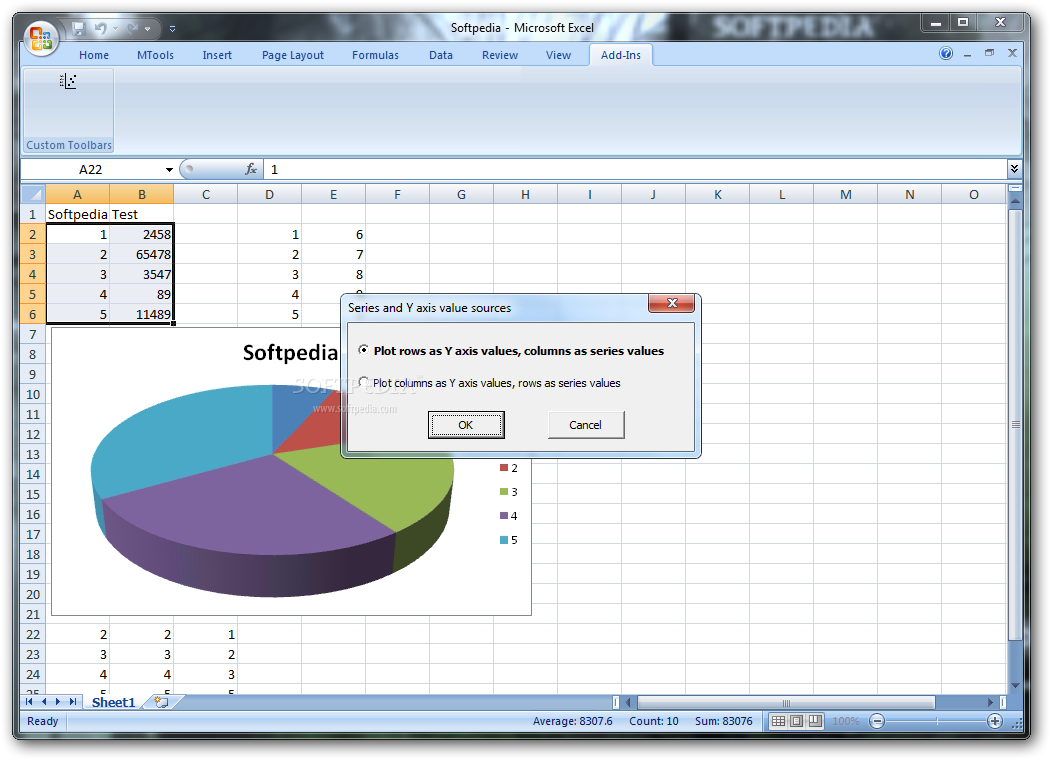Click the insert function fx icon

(251, 170)
